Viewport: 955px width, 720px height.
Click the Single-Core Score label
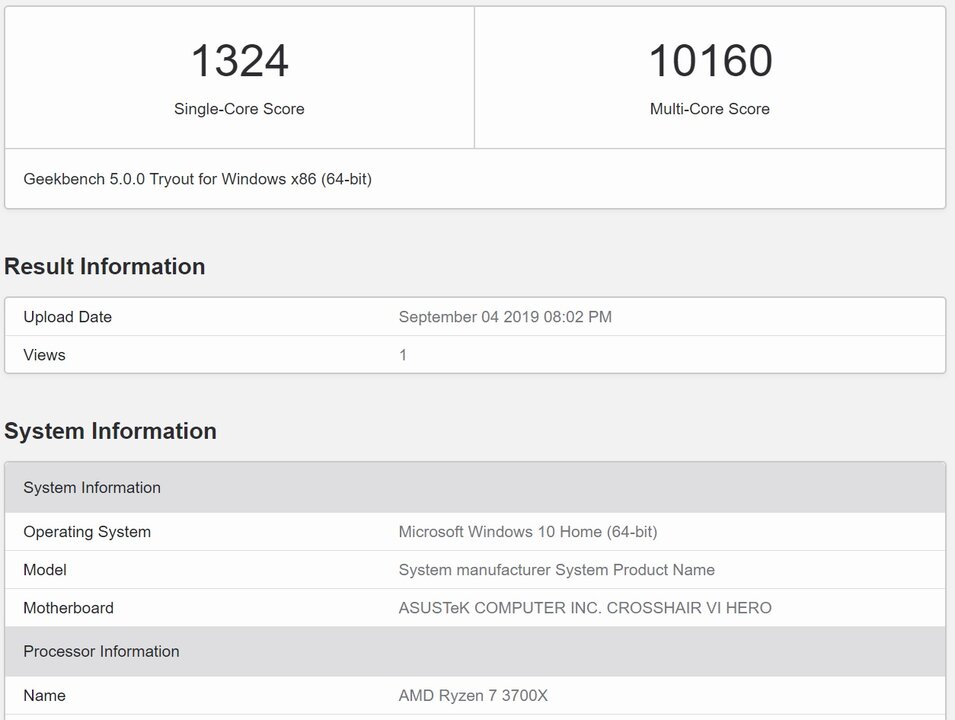pyautogui.click(x=239, y=109)
